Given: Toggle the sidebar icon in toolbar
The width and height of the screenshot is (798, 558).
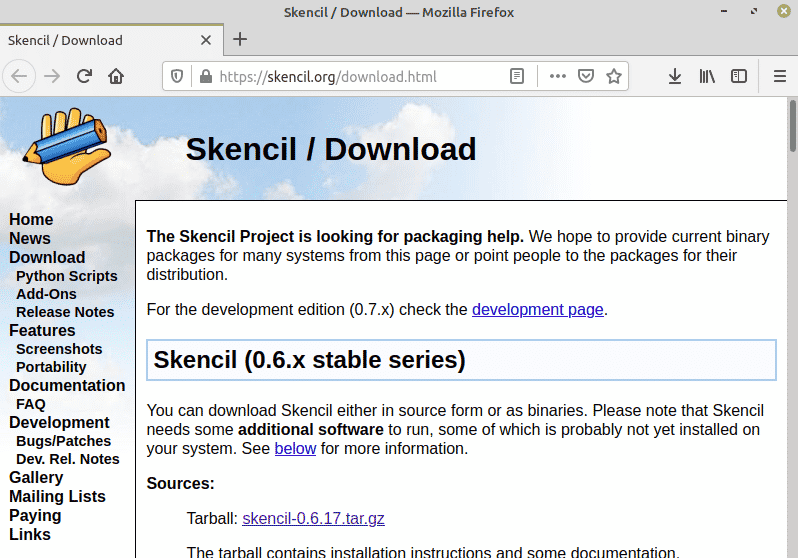Looking at the screenshot, I should pos(738,76).
